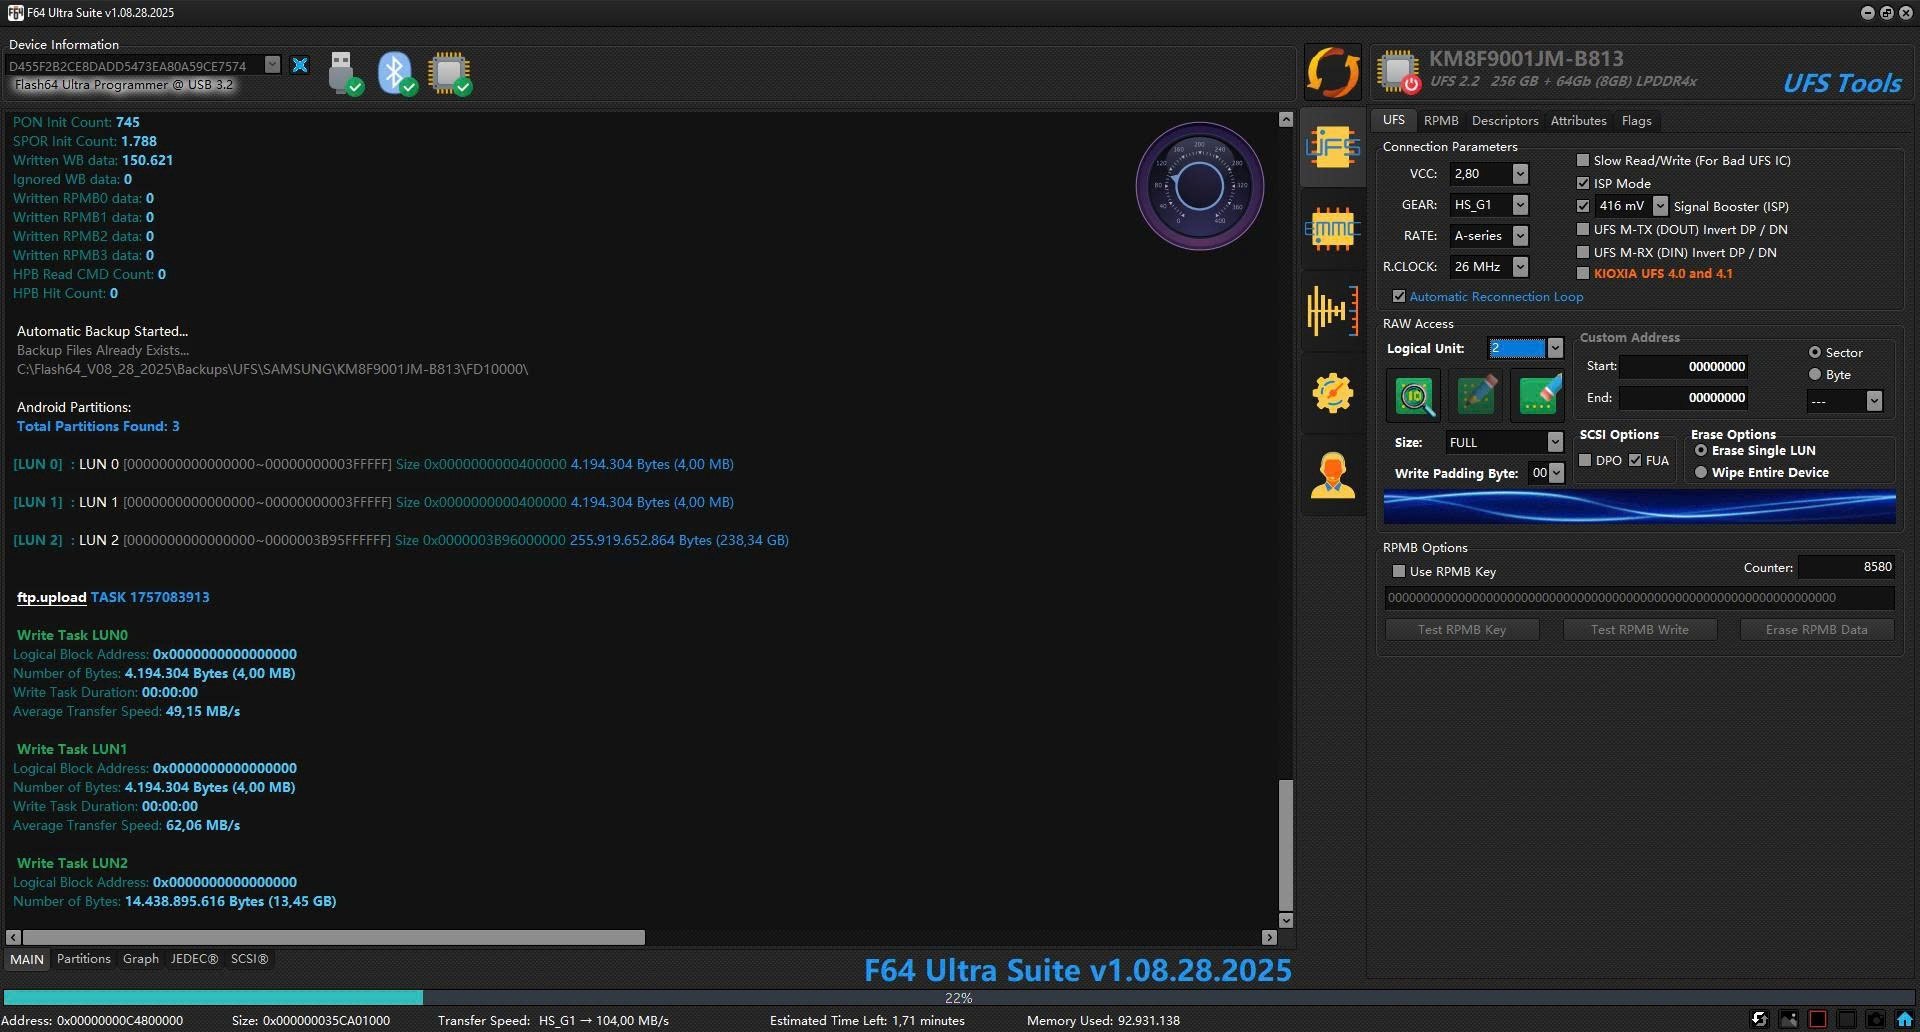Expand the RATE dropdown showing A-series
Image resolution: width=1920 pixels, height=1032 pixels.
(x=1520, y=236)
